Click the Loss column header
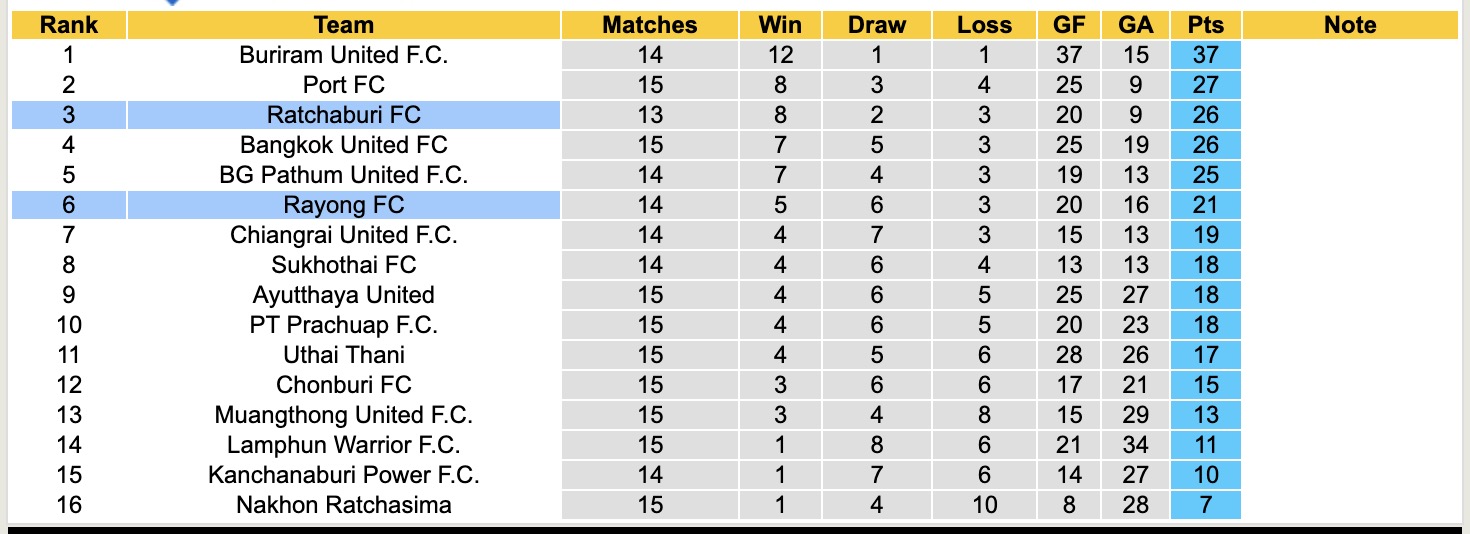 pos(984,25)
